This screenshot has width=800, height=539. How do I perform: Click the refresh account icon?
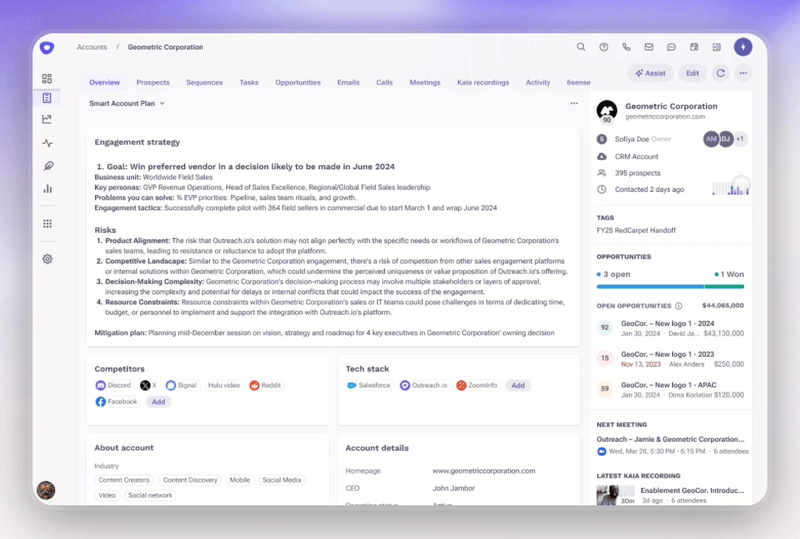(720, 73)
